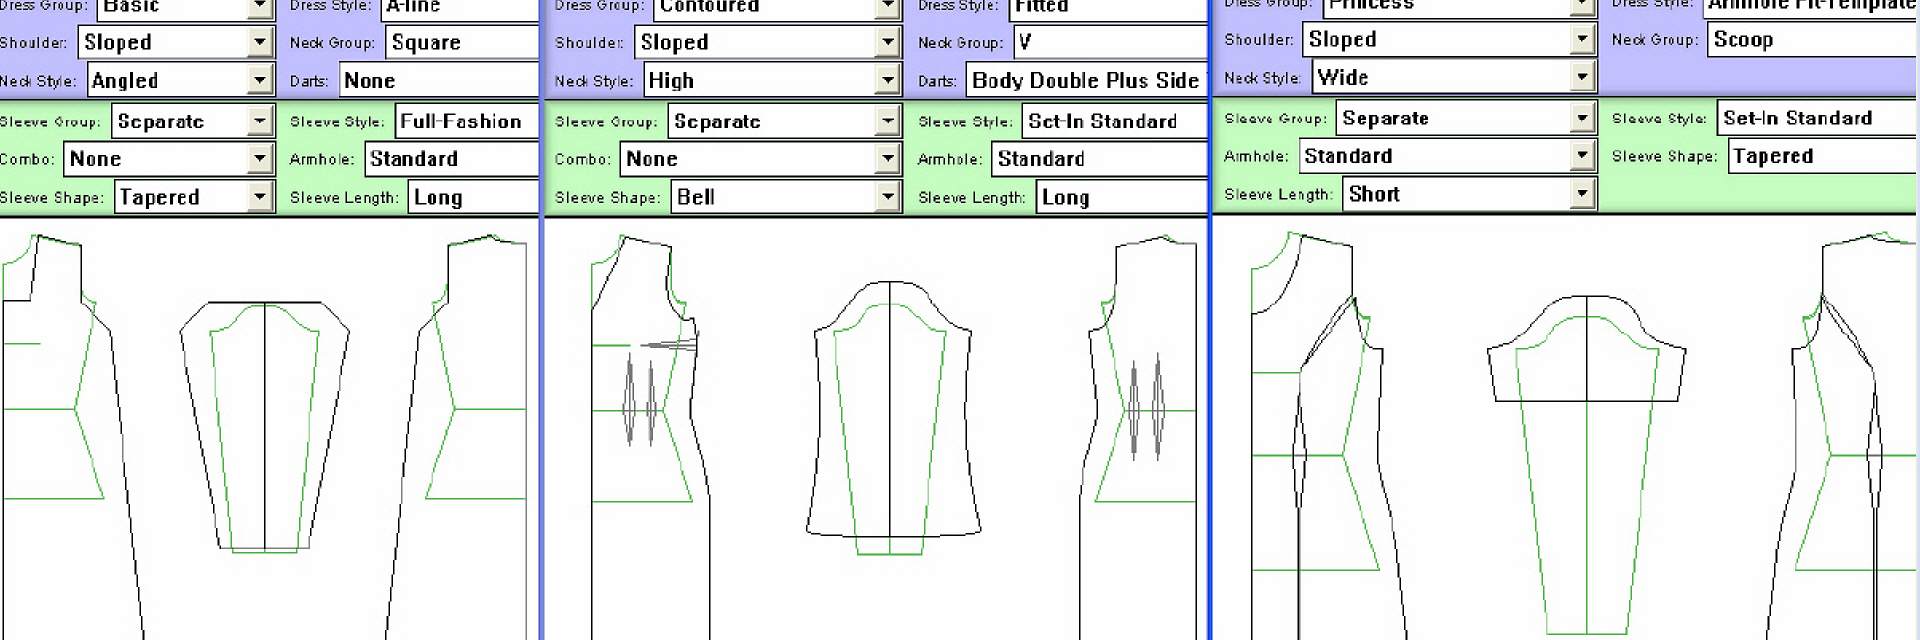The height and width of the screenshot is (640, 1920).
Task: Select the Dress Style field showing Fitted
Action: coord(1106,8)
